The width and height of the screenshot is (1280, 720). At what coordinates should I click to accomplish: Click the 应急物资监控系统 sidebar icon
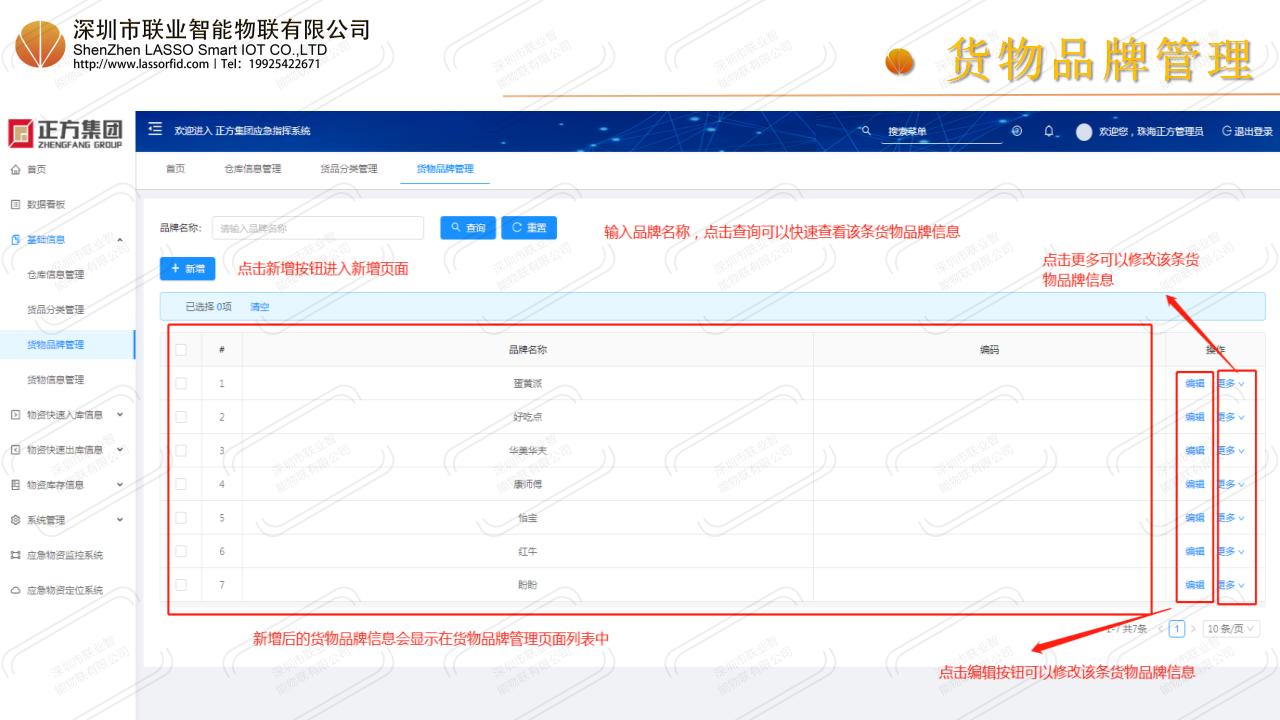(x=13, y=555)
